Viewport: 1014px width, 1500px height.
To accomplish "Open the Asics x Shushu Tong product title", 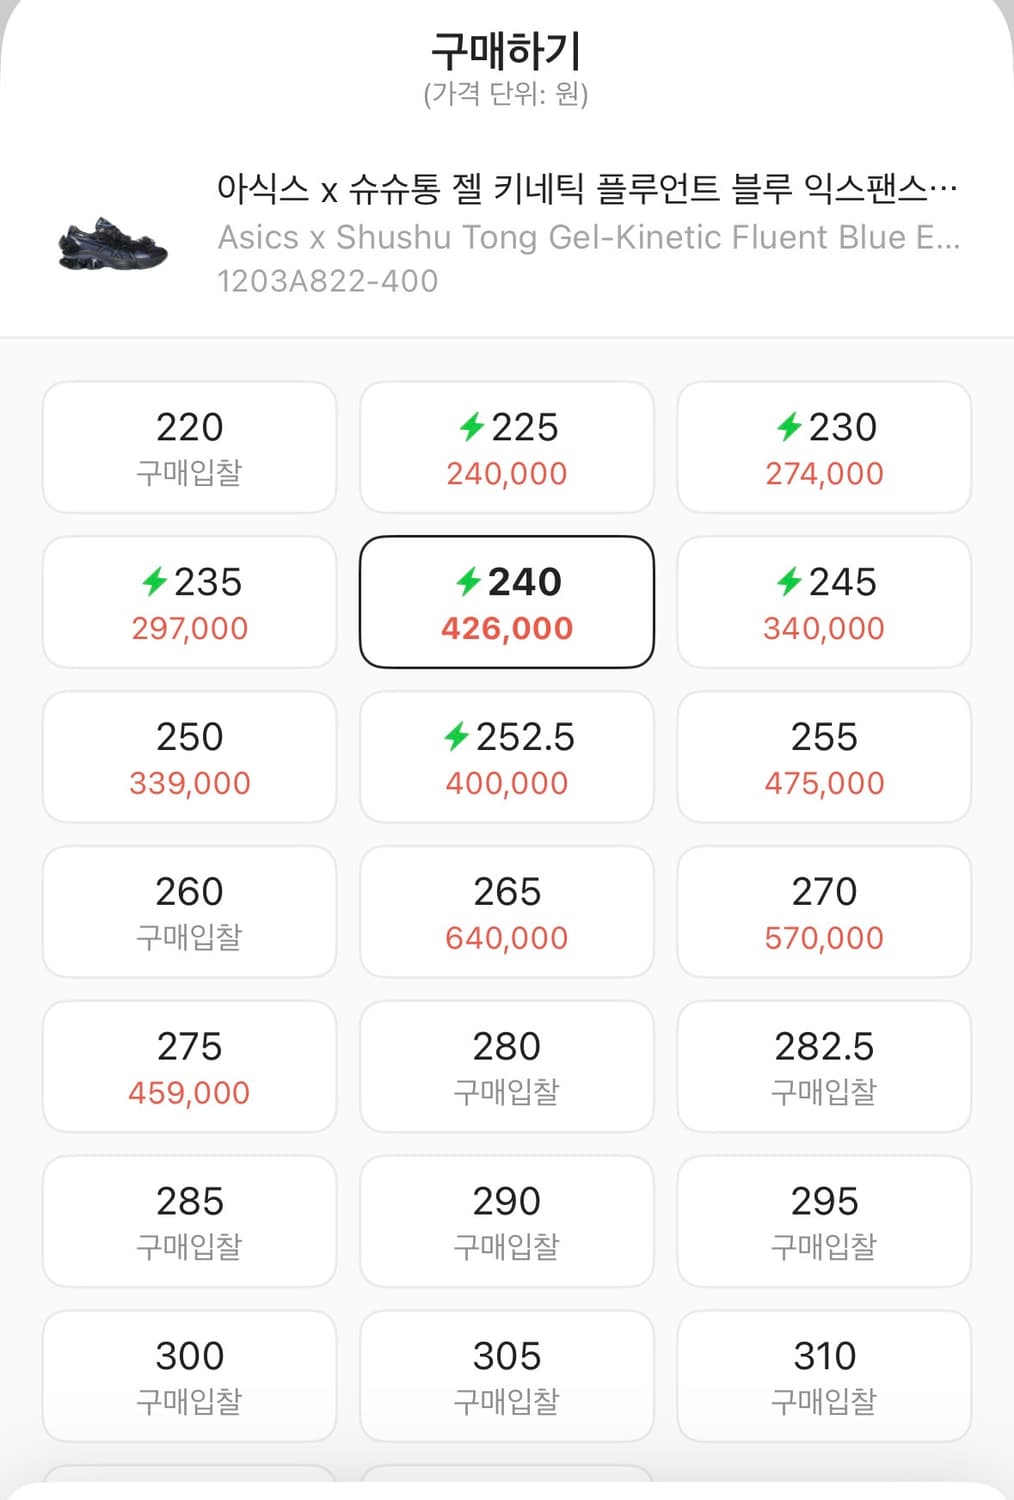I will point(587,188).
